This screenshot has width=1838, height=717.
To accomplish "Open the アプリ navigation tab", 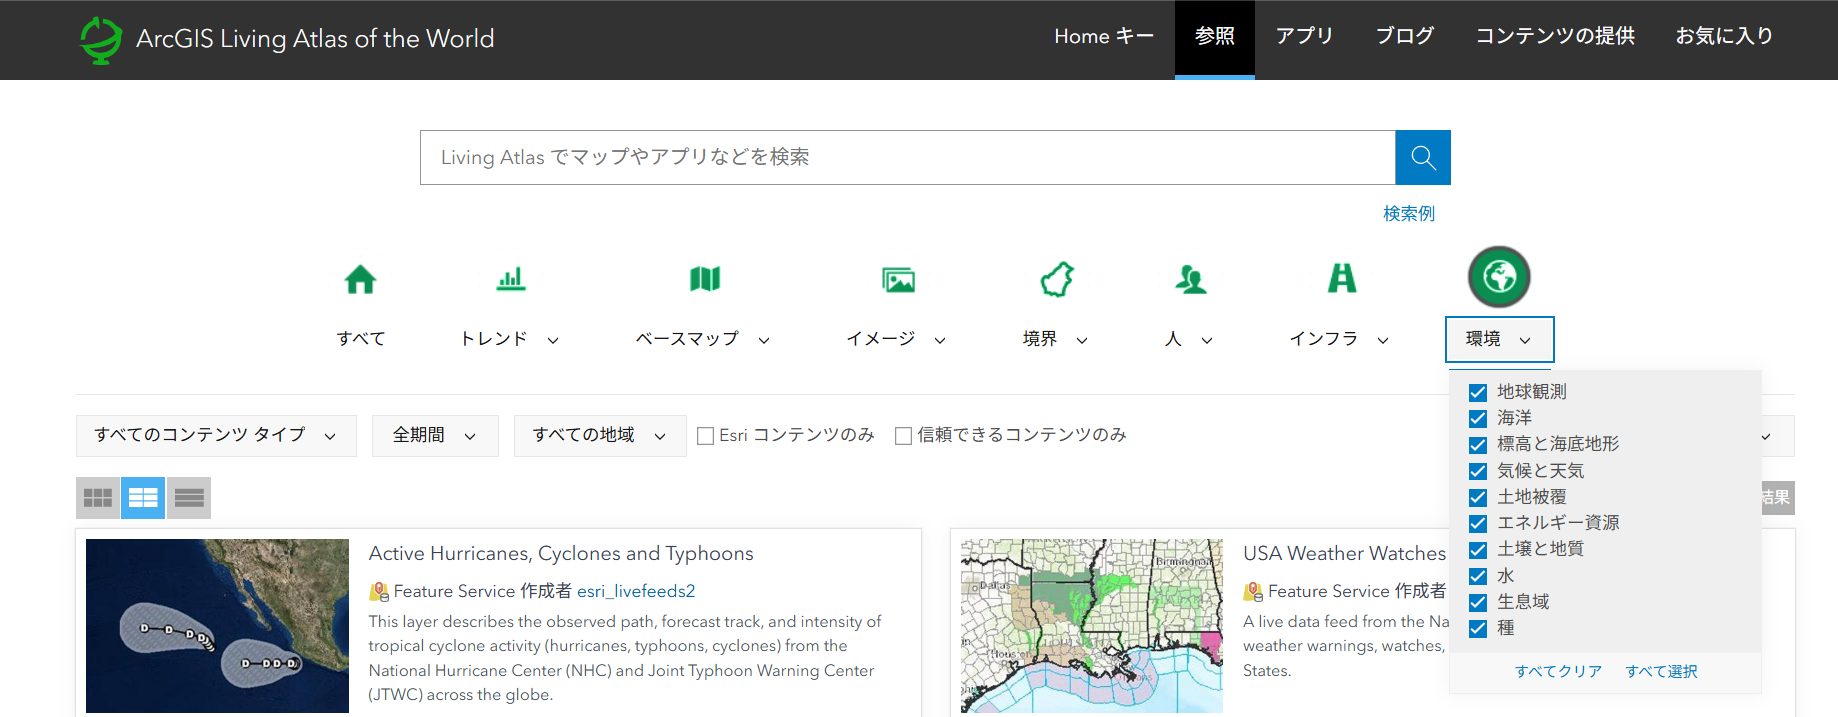I will click(x=1304, y=36).
